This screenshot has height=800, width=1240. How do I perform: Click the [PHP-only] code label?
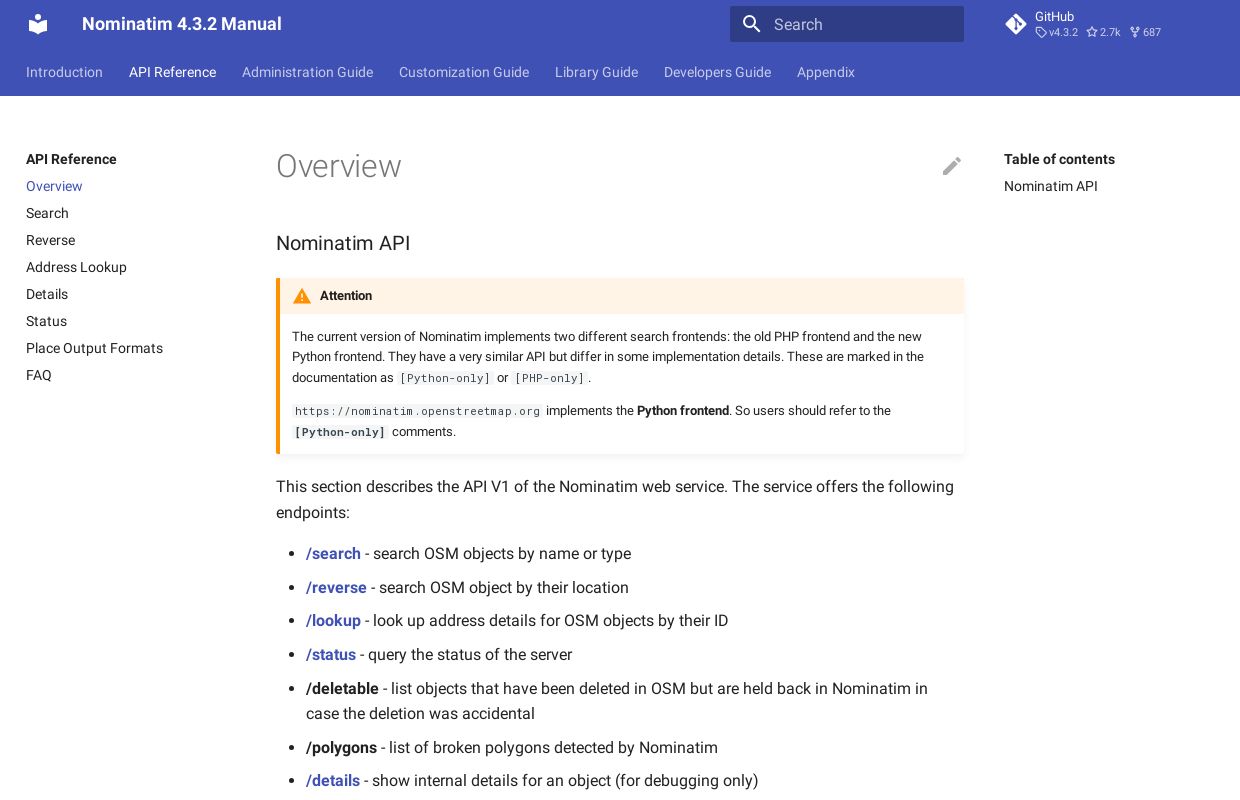[550, 378]
